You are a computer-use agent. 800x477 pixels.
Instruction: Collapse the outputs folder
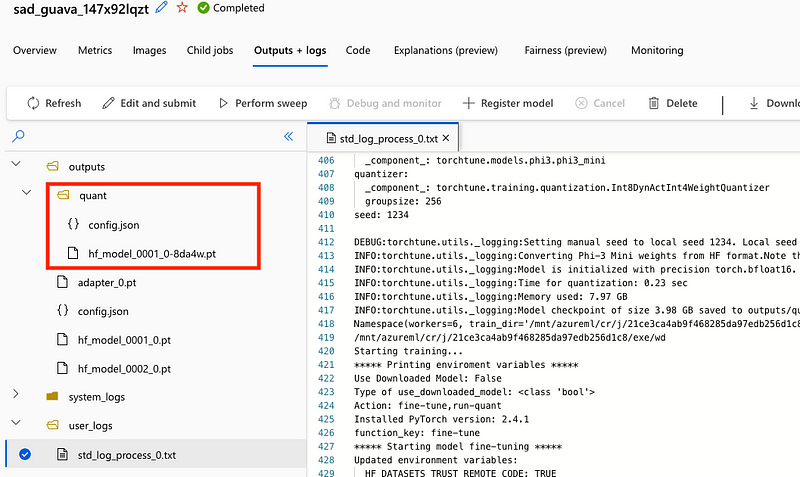[x=16, y=166]
